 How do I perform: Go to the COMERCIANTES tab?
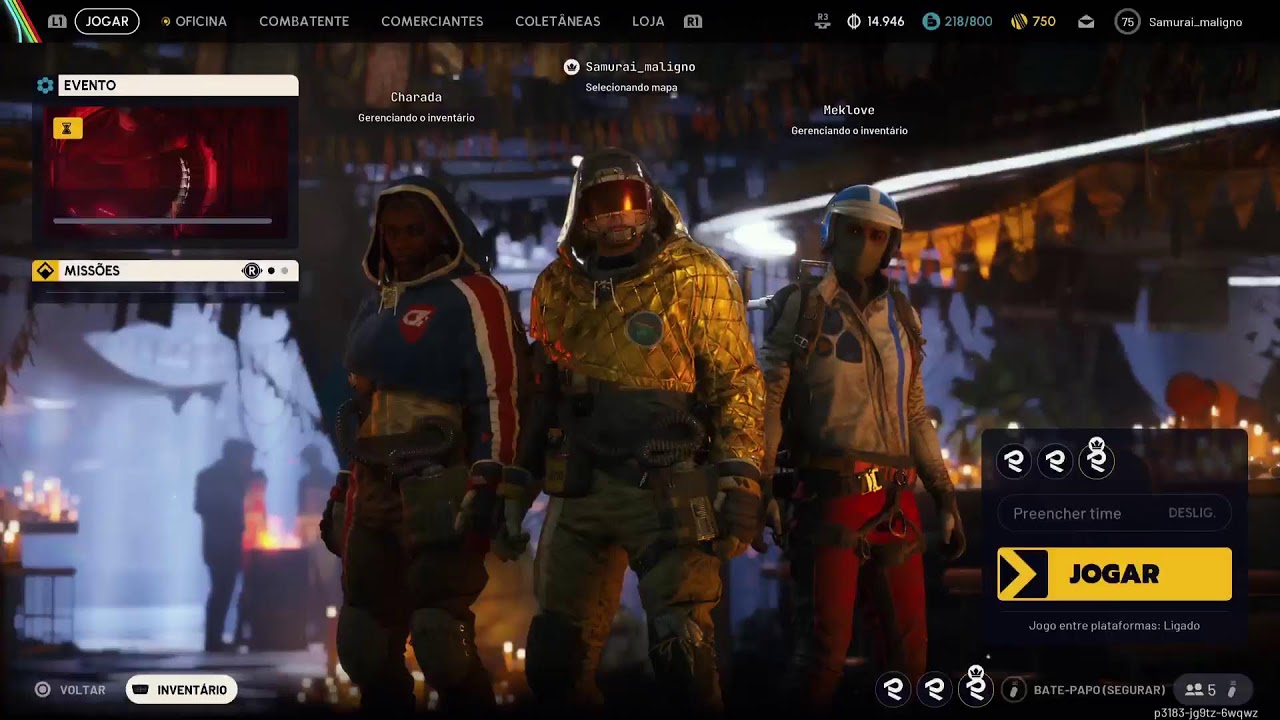[x=432, y=21]
